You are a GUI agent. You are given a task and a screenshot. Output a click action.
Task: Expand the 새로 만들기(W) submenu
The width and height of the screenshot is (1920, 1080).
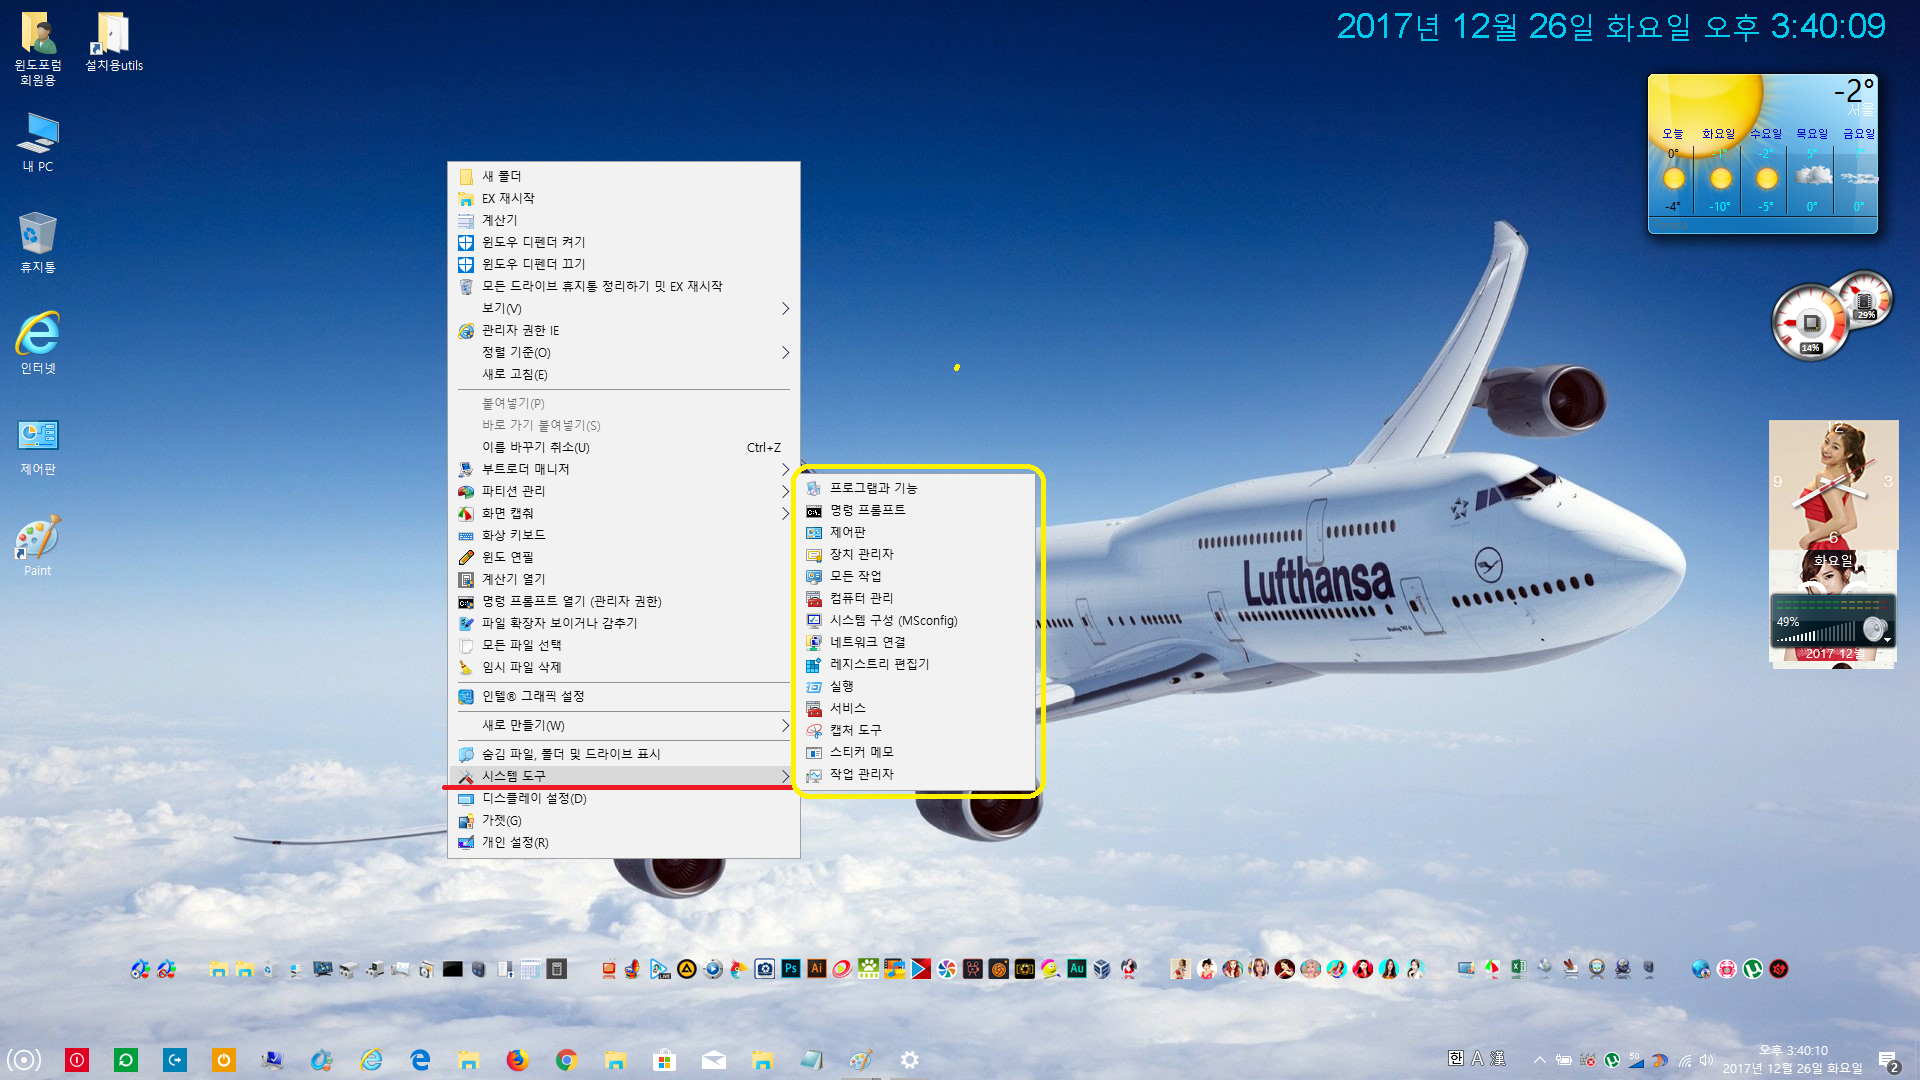[x=624, y=725]
